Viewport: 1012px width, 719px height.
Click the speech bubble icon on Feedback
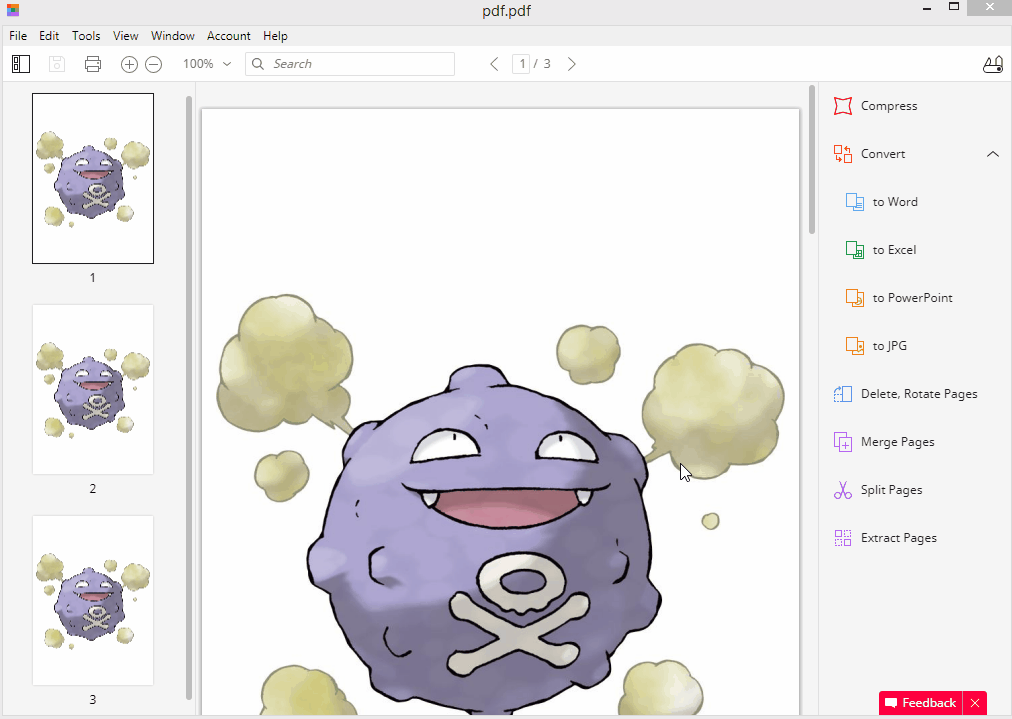click(891, 703)
